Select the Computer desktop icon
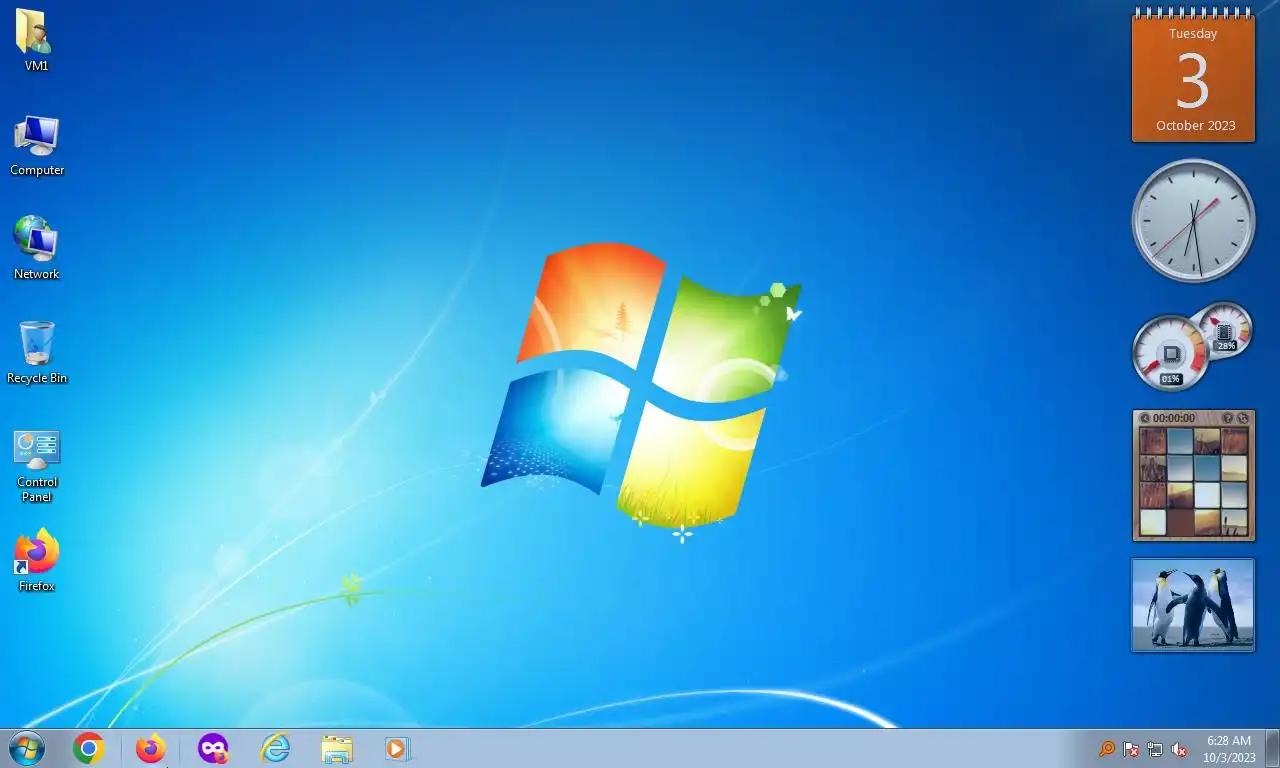1280x768 pixels. (37, 145)
